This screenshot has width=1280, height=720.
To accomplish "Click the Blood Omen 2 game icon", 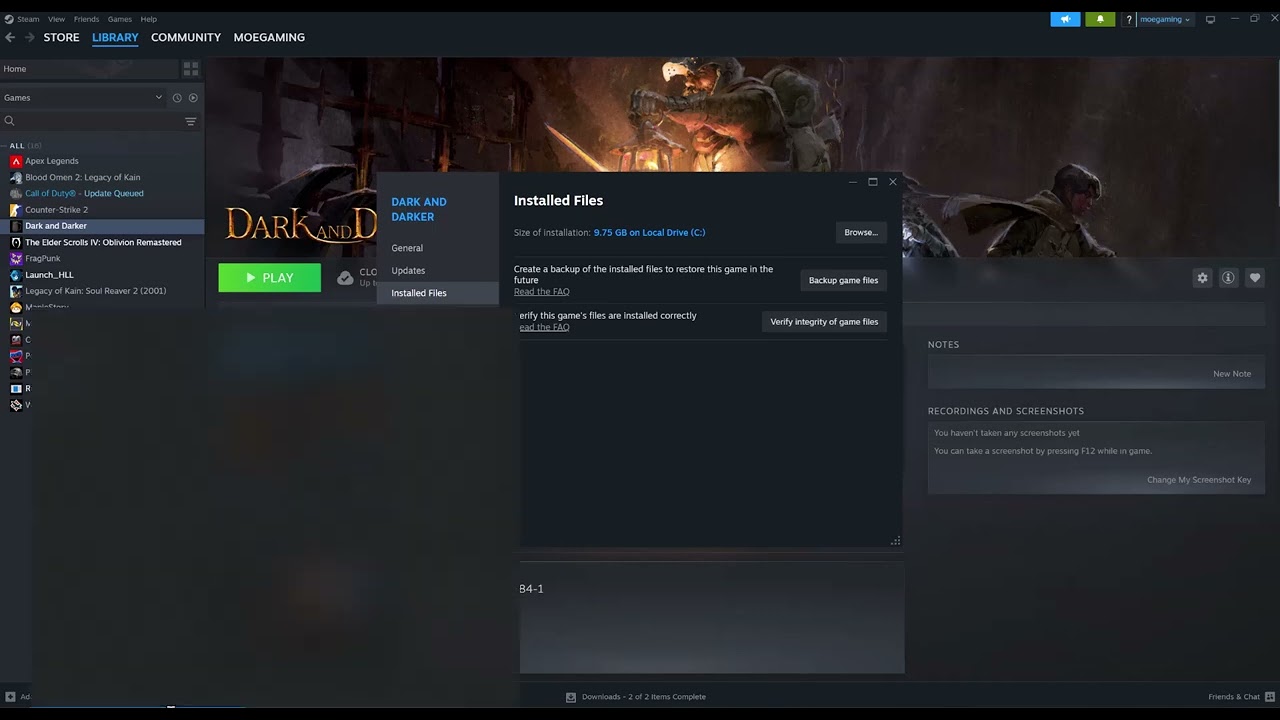I will tap(16, 177).
